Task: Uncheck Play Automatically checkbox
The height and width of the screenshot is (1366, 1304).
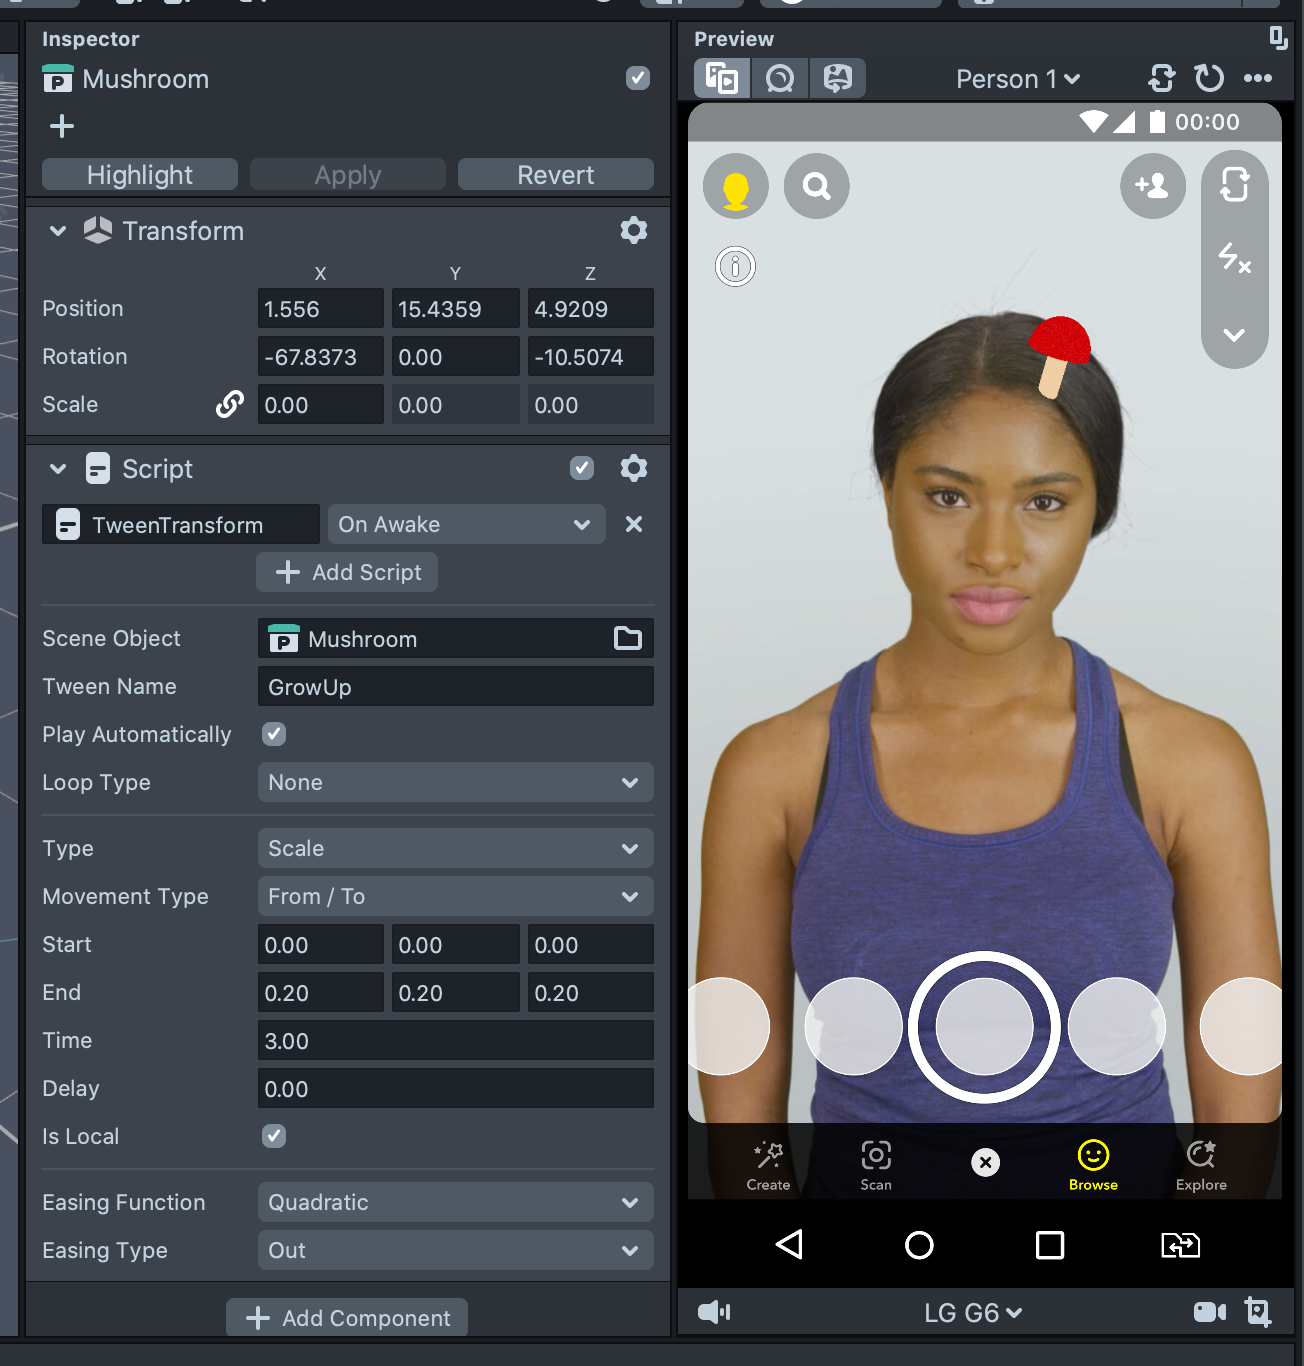Action: (274, 735)
